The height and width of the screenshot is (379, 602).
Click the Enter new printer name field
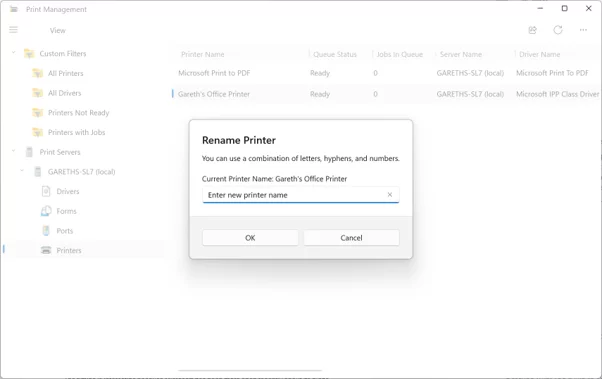tap(295, 195)
